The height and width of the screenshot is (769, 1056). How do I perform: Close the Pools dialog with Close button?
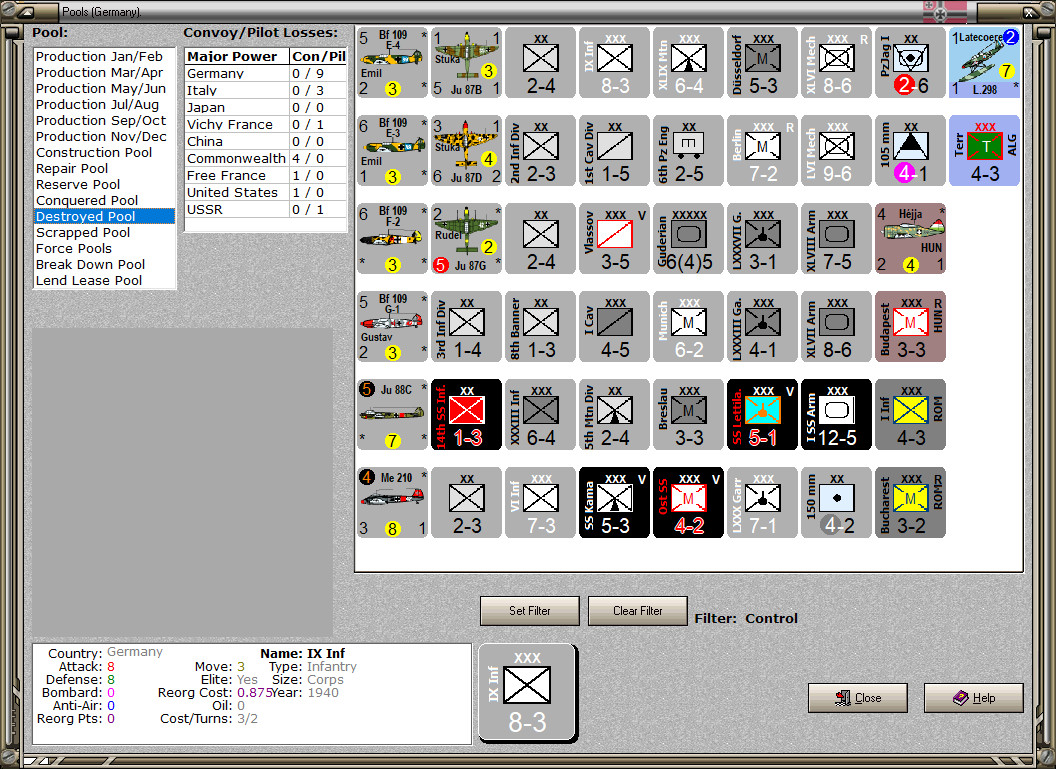857,698
